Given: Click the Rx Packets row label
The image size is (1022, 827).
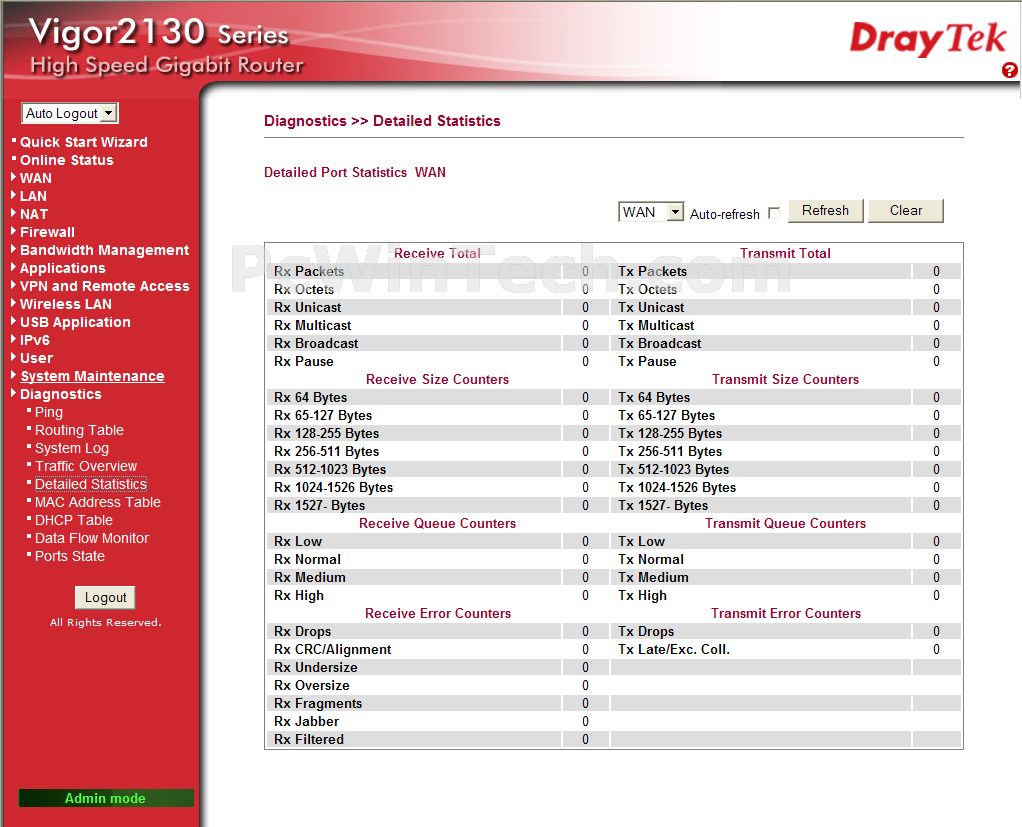Looking at the screenshot, I should click(x=309, y=272).
